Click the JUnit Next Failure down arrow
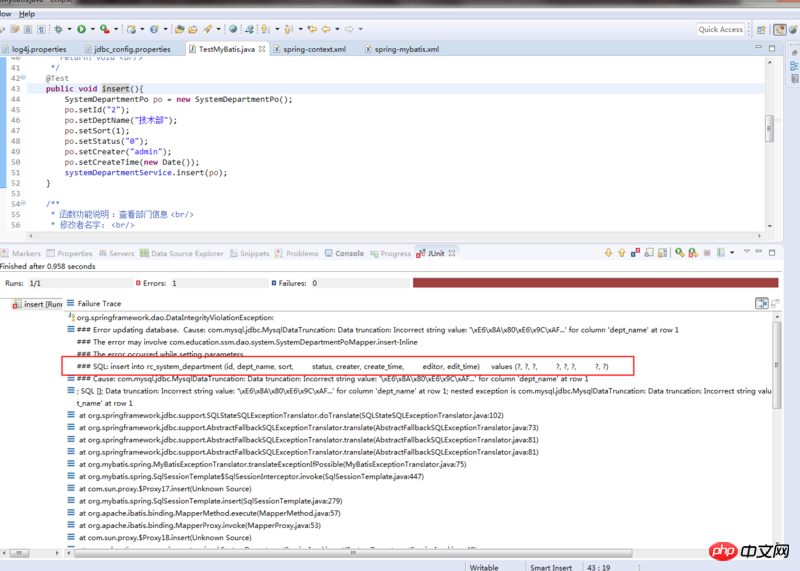 point(608,253)
